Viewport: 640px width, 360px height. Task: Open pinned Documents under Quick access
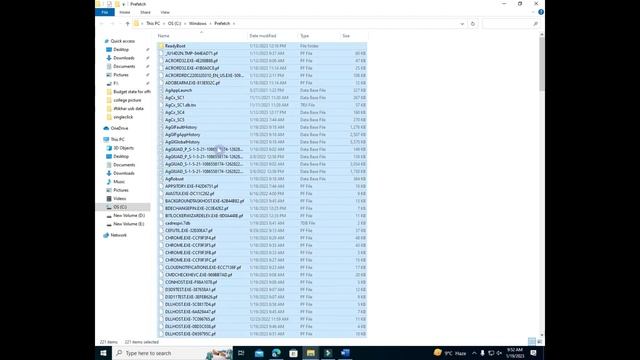(x=124, y=66)
